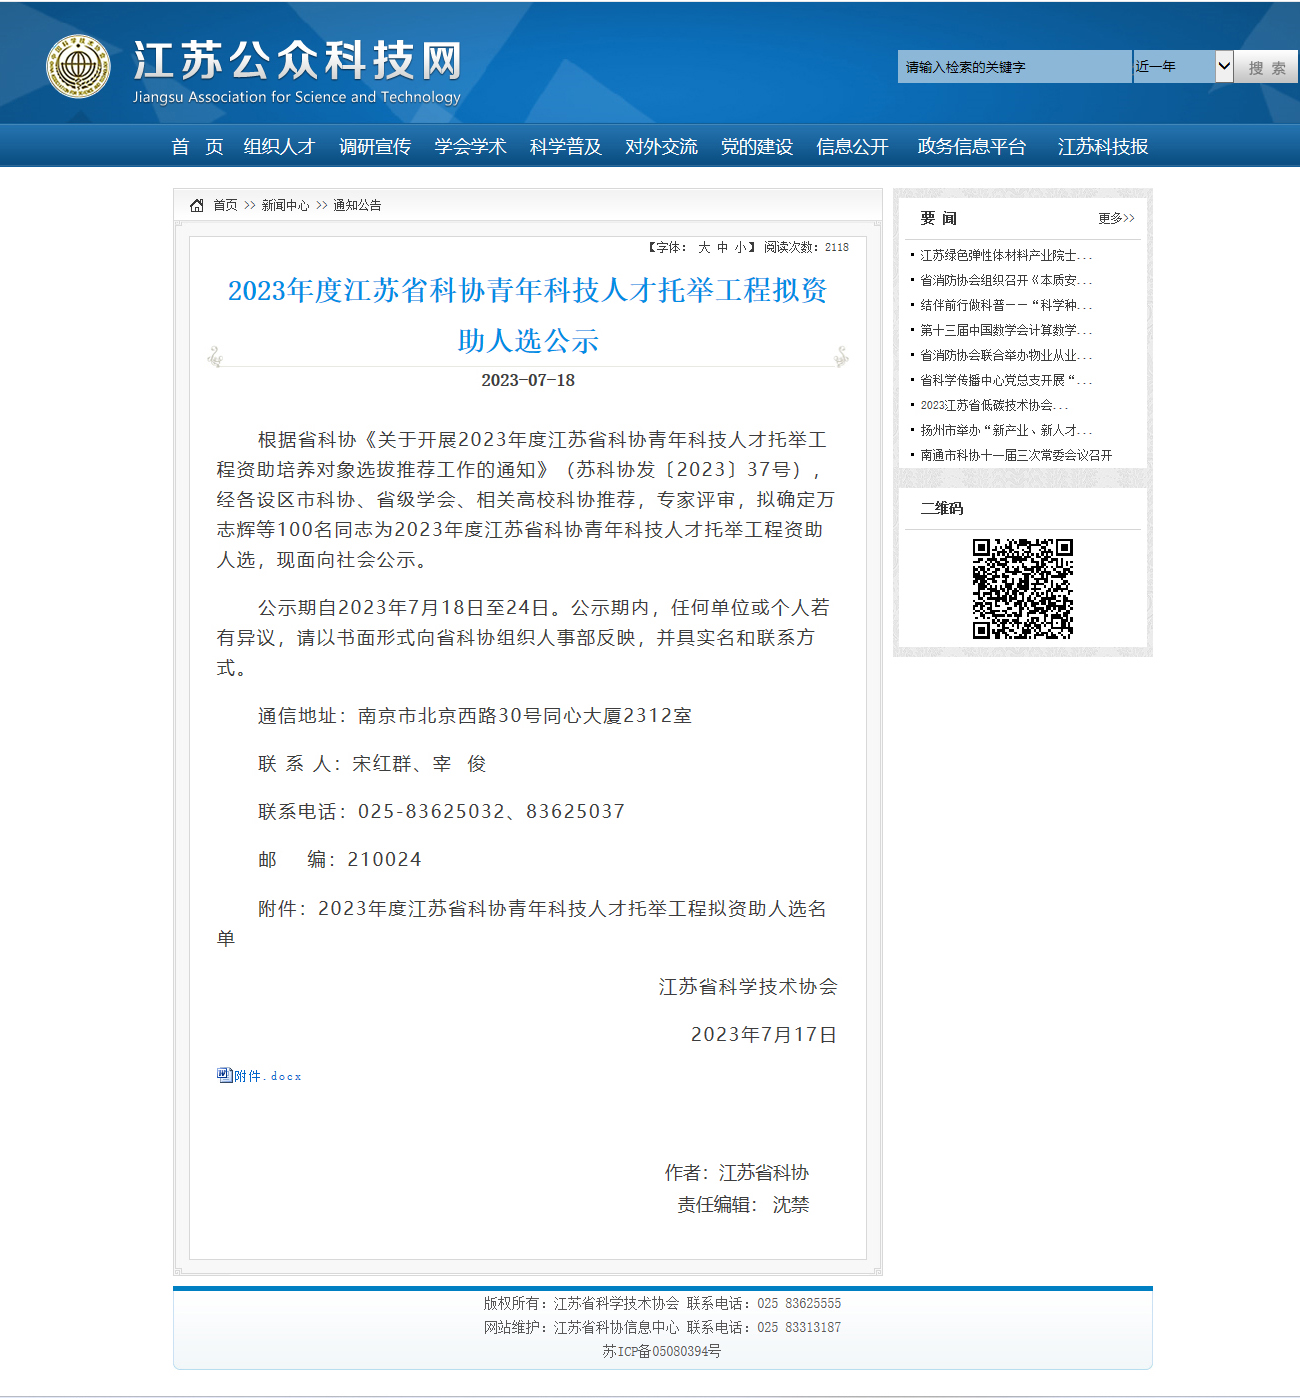Set font size to 中

coord(722,247)
